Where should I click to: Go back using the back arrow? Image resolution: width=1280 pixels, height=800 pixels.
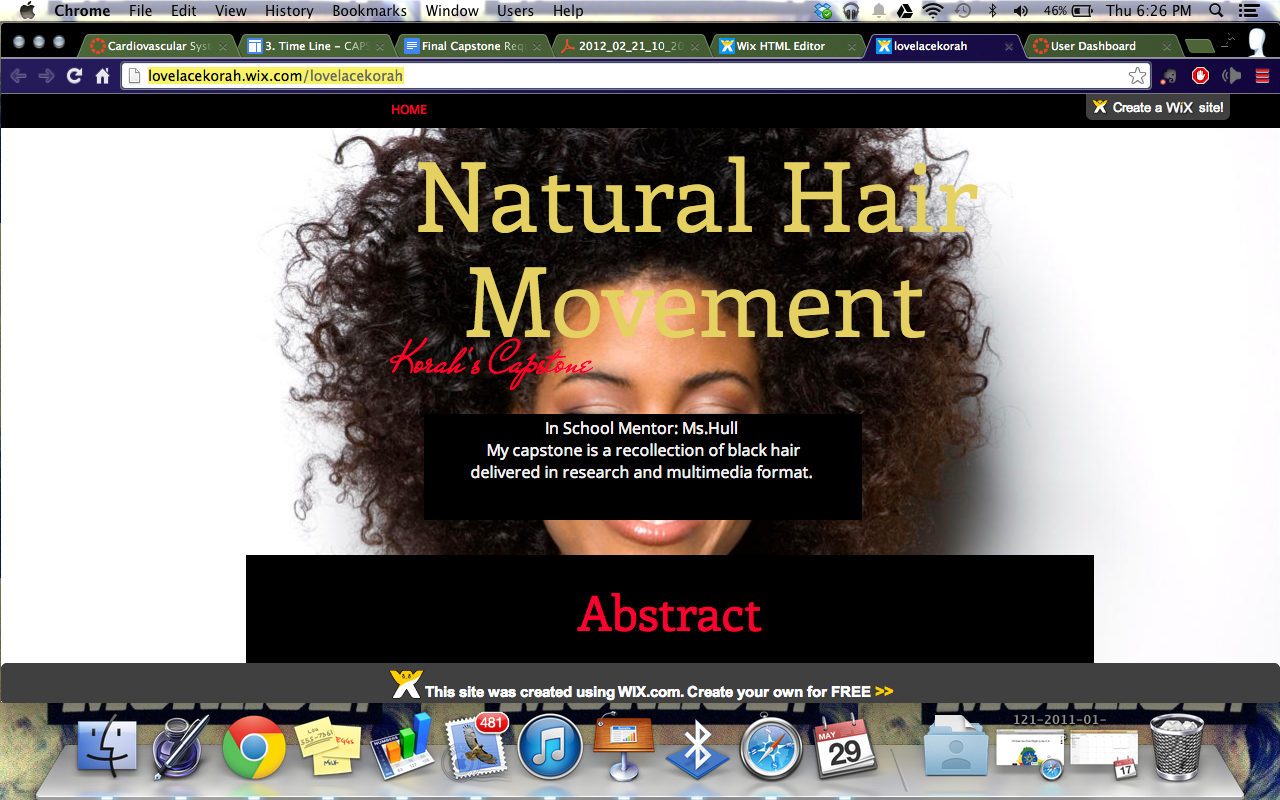pos(18,76)
